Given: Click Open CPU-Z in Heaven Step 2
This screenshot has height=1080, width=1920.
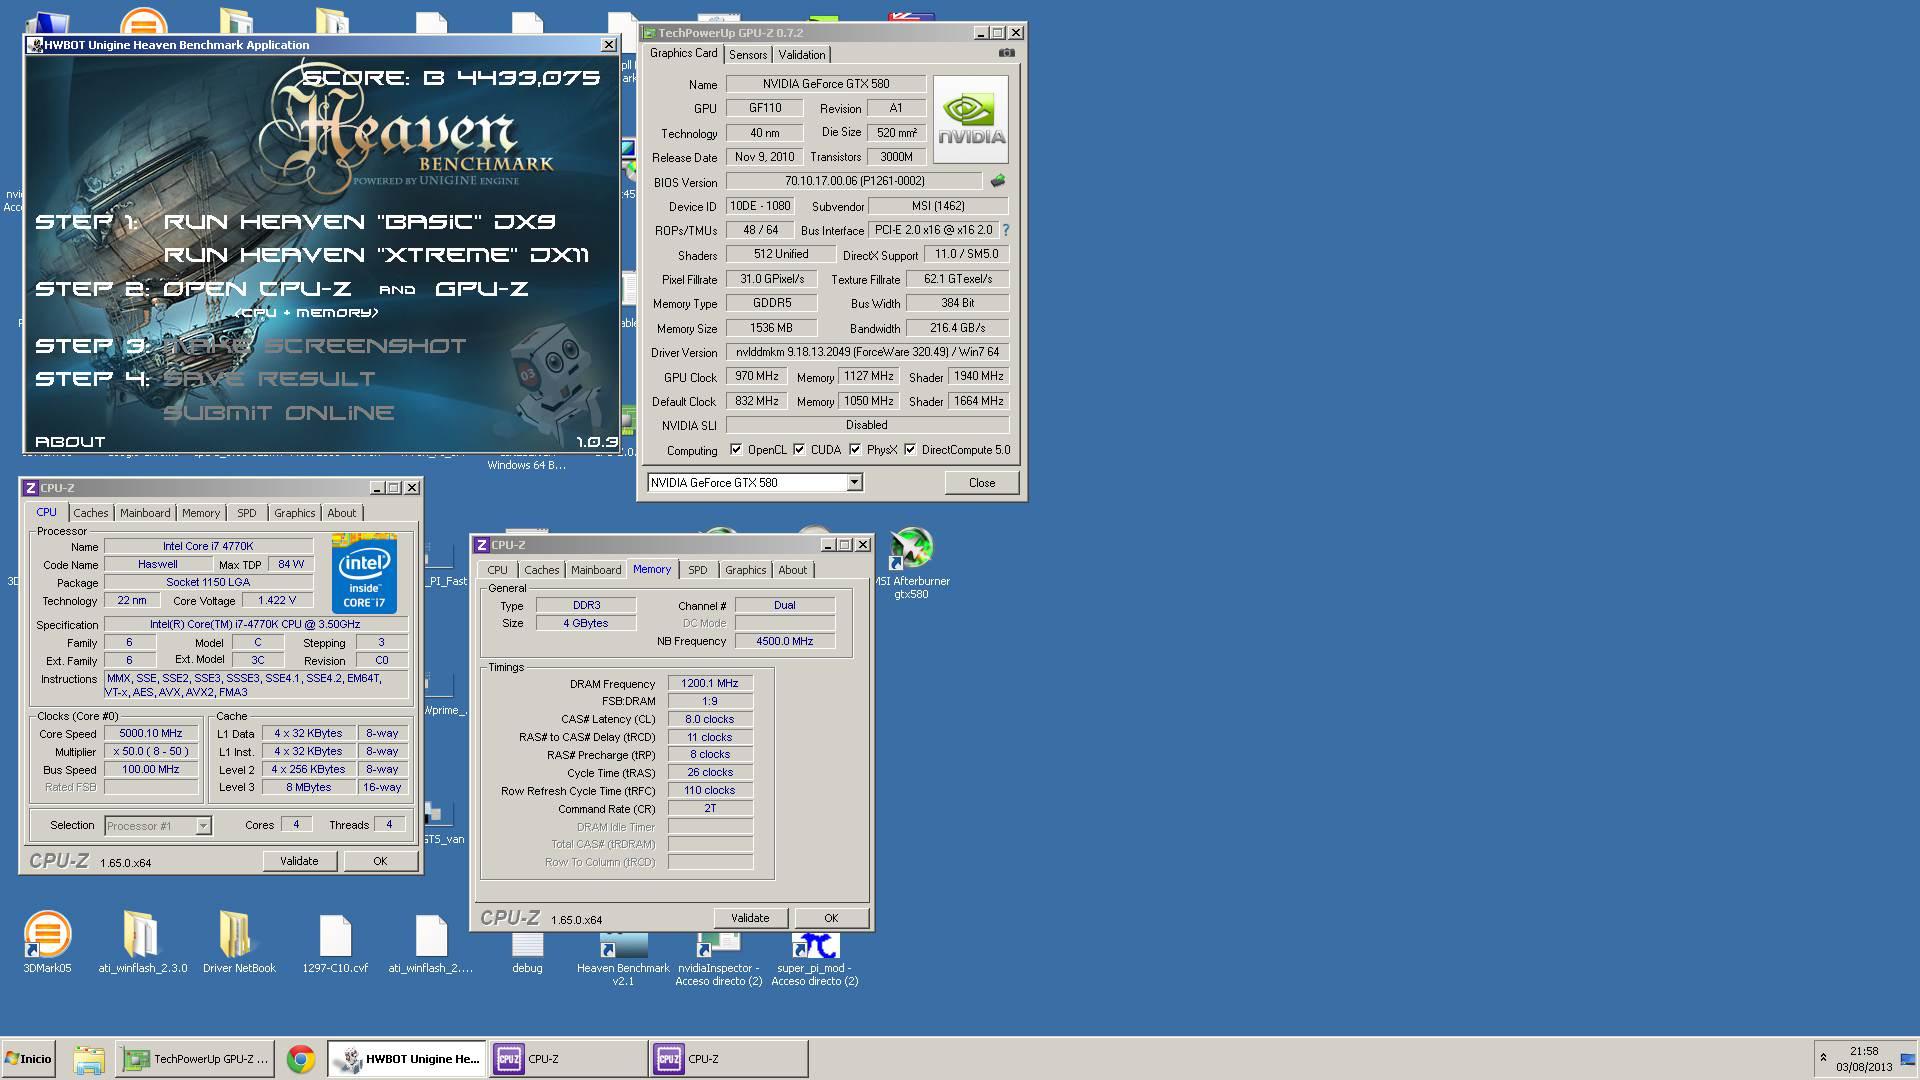Looking at the screenshot, I should [x=257, y=289].
